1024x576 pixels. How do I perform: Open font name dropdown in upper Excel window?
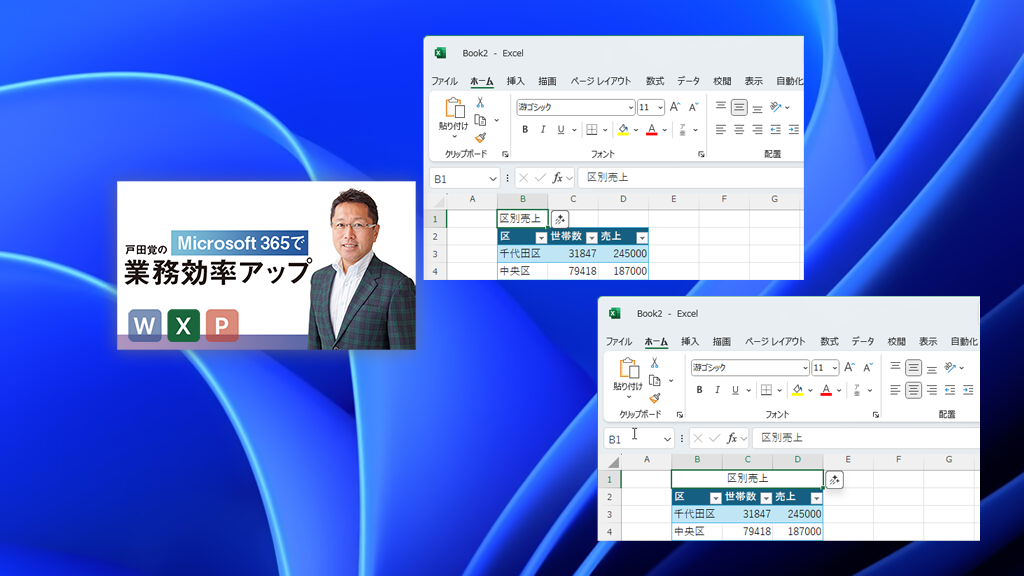631,107
